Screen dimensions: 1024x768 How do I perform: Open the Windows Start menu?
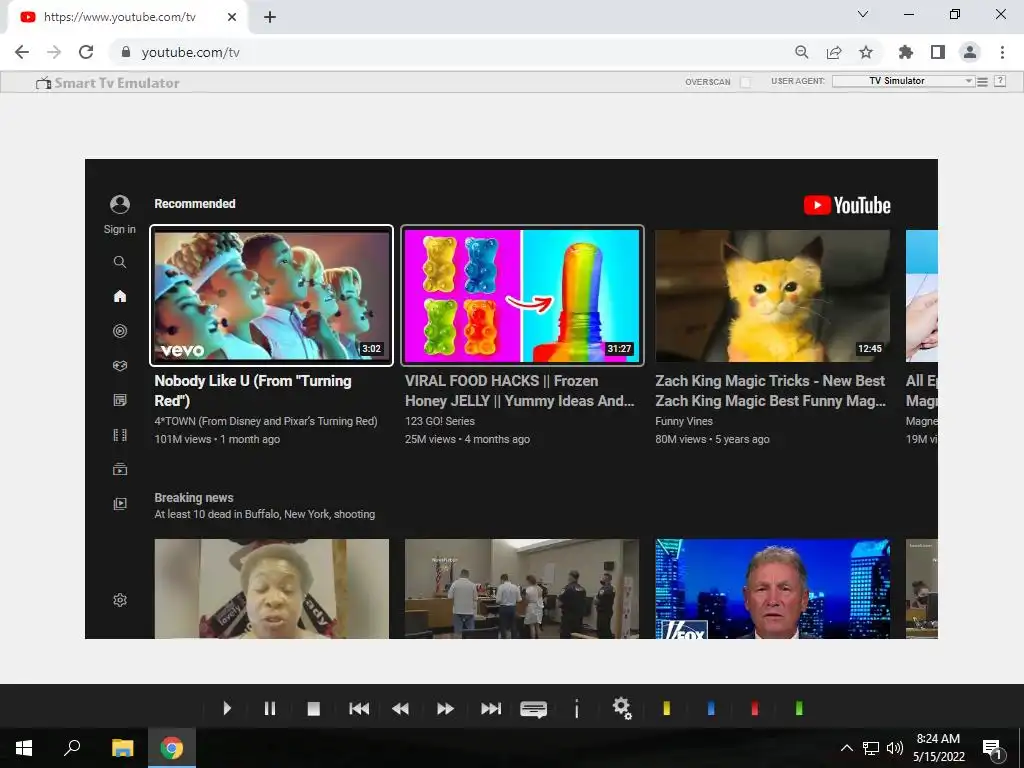[x=24, y=748]
